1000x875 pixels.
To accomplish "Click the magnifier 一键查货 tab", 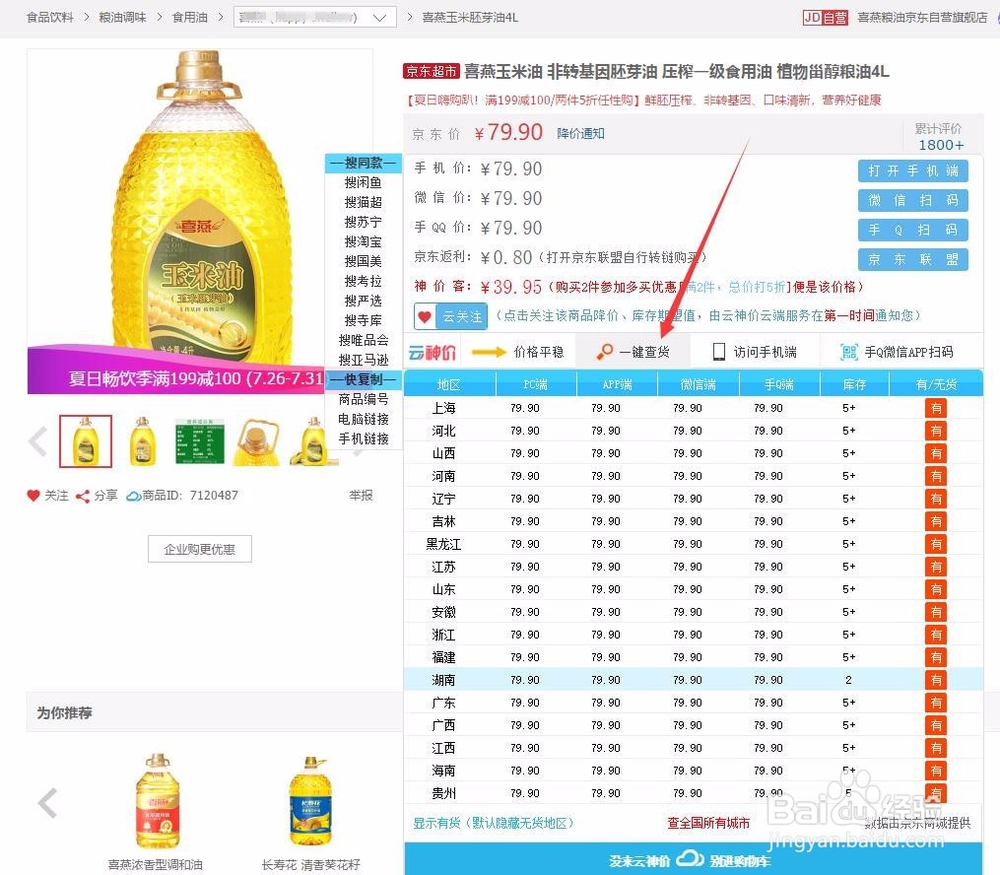I will pyautogui.click(x=633, y=351).
